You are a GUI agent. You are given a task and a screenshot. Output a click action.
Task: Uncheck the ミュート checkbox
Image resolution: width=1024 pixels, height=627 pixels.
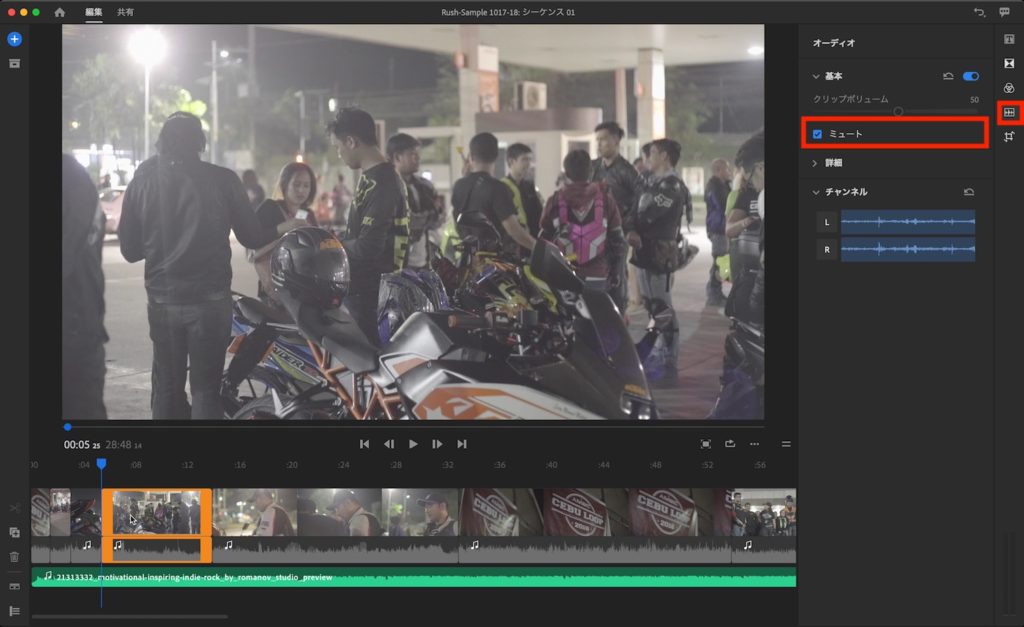click(818, 134)
